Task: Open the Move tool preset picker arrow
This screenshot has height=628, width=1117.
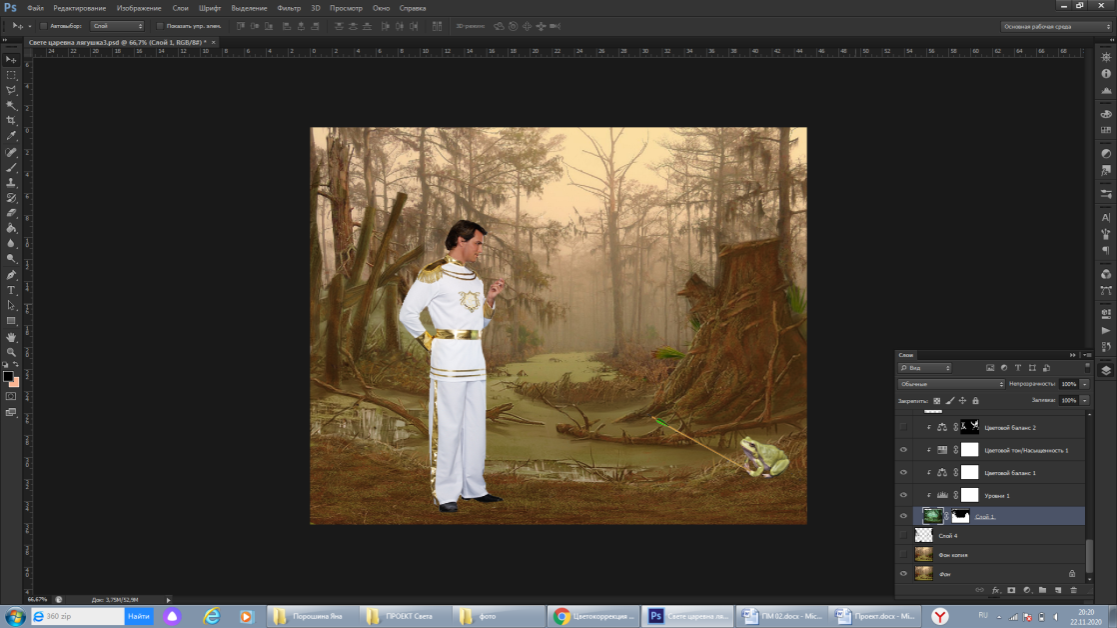Action: pyautogui.click(x=29, y=26)
